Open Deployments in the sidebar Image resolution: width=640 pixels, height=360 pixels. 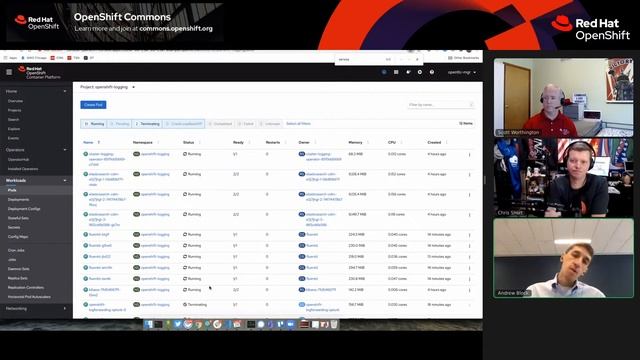(x=18, y=200)
